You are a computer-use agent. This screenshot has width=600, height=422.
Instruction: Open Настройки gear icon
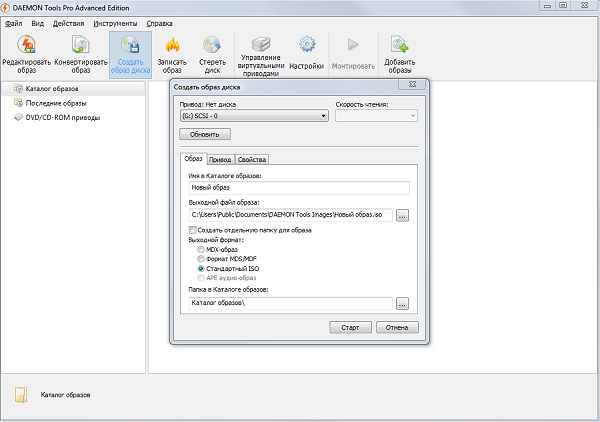(307, 46)
